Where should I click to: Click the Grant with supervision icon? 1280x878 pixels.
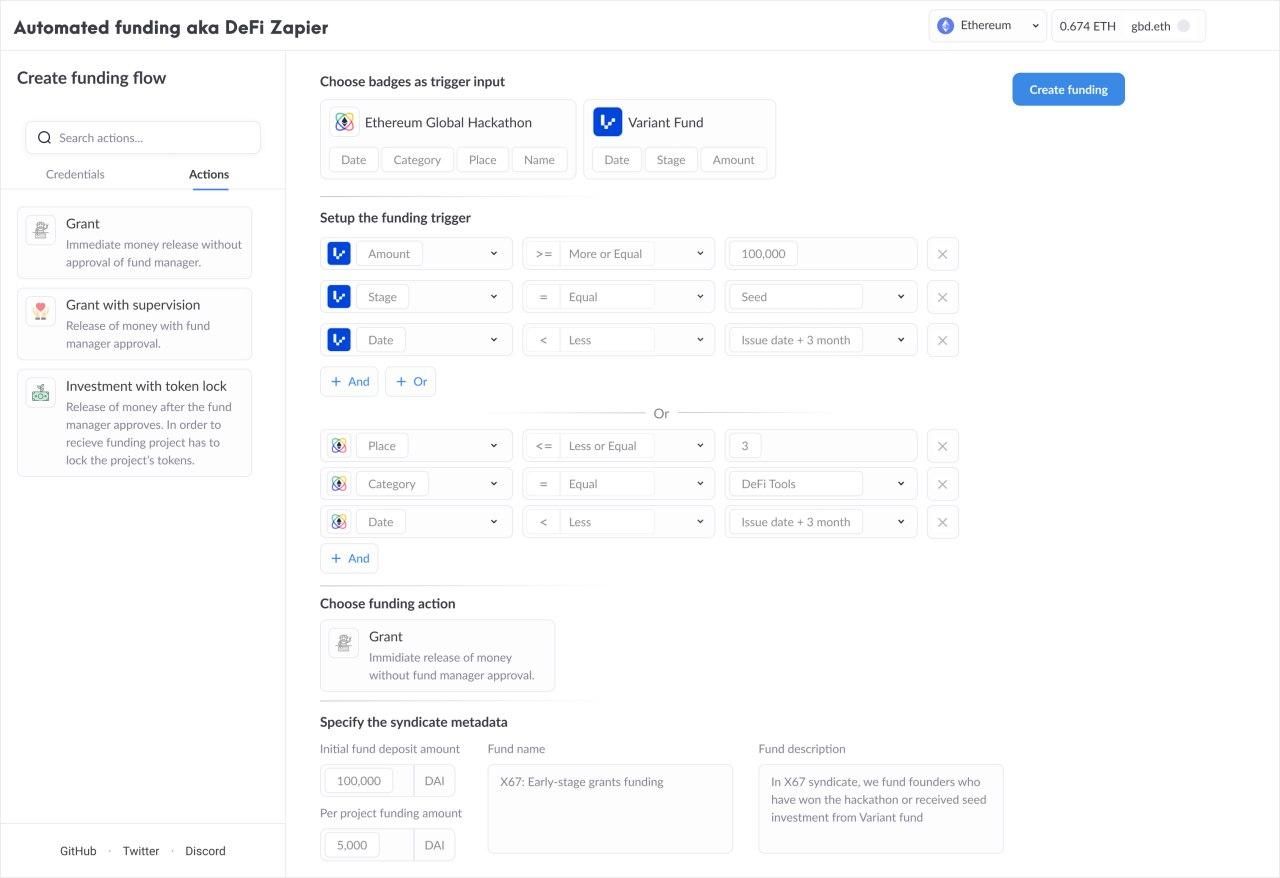(41, 311)
